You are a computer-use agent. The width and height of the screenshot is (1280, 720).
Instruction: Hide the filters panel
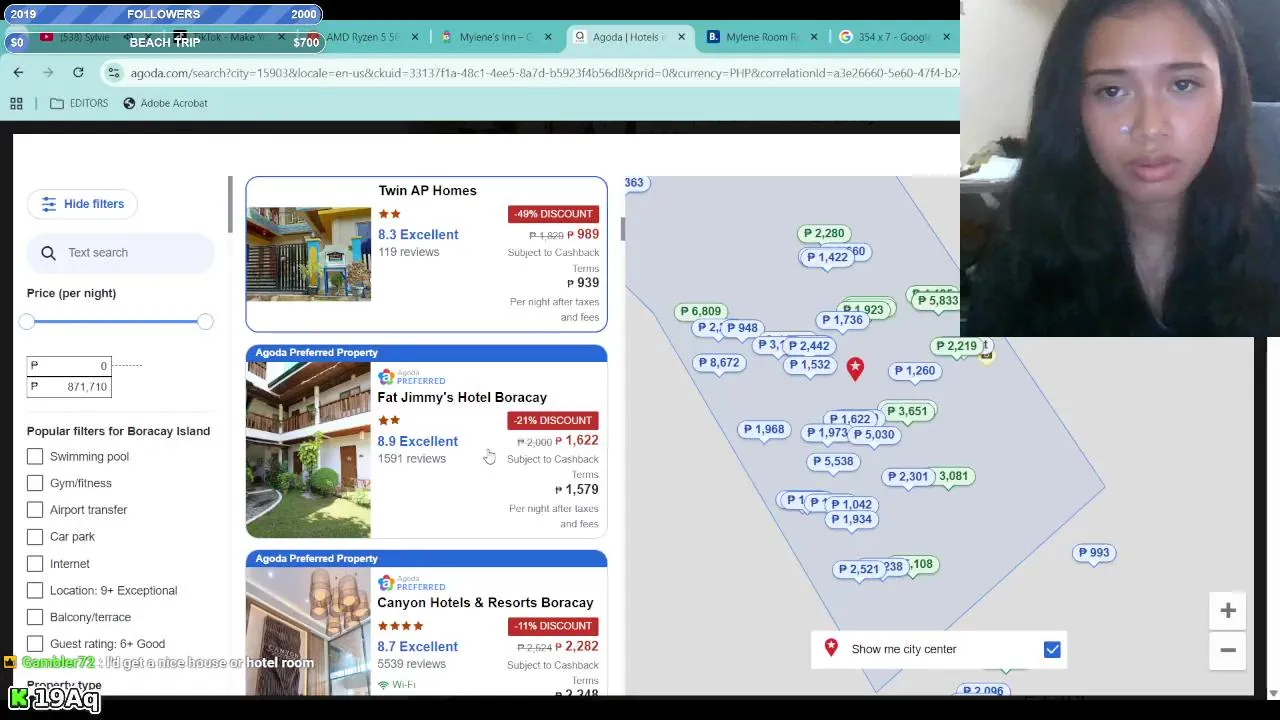83,204
